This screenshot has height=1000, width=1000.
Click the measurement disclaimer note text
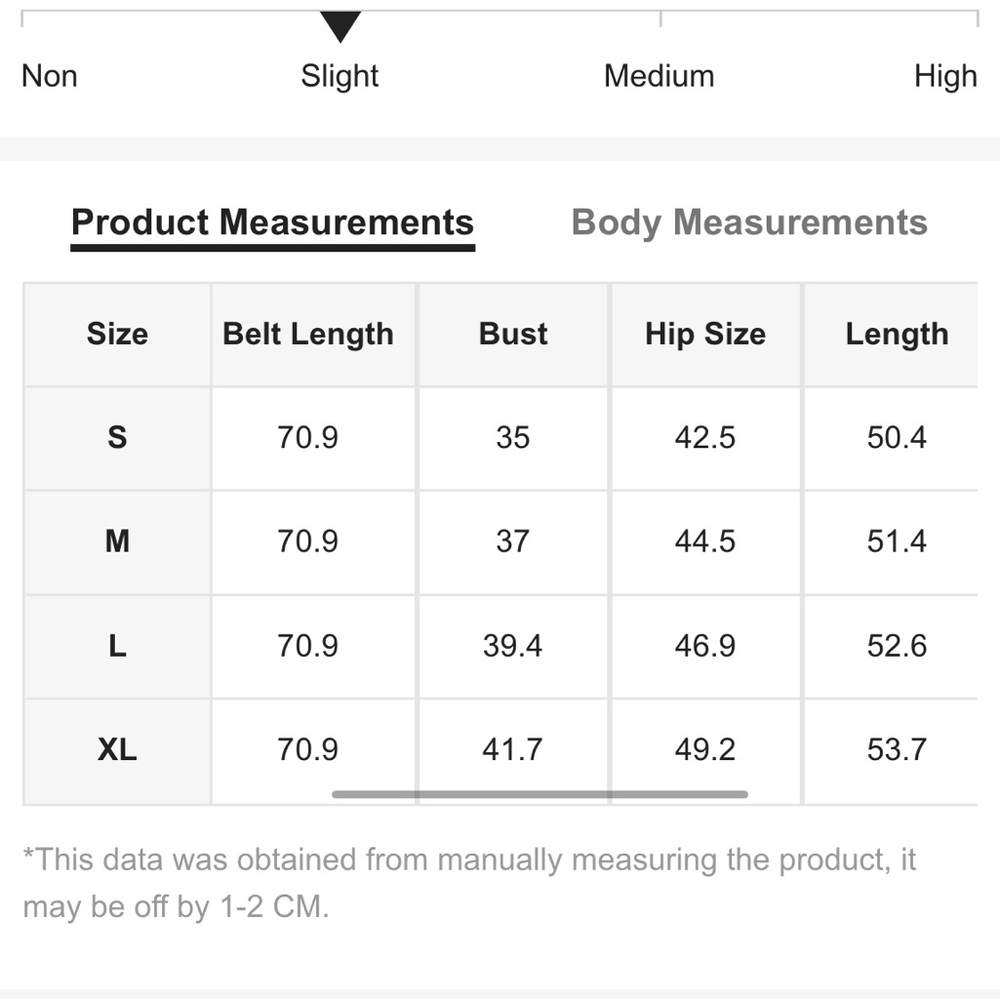469,883
